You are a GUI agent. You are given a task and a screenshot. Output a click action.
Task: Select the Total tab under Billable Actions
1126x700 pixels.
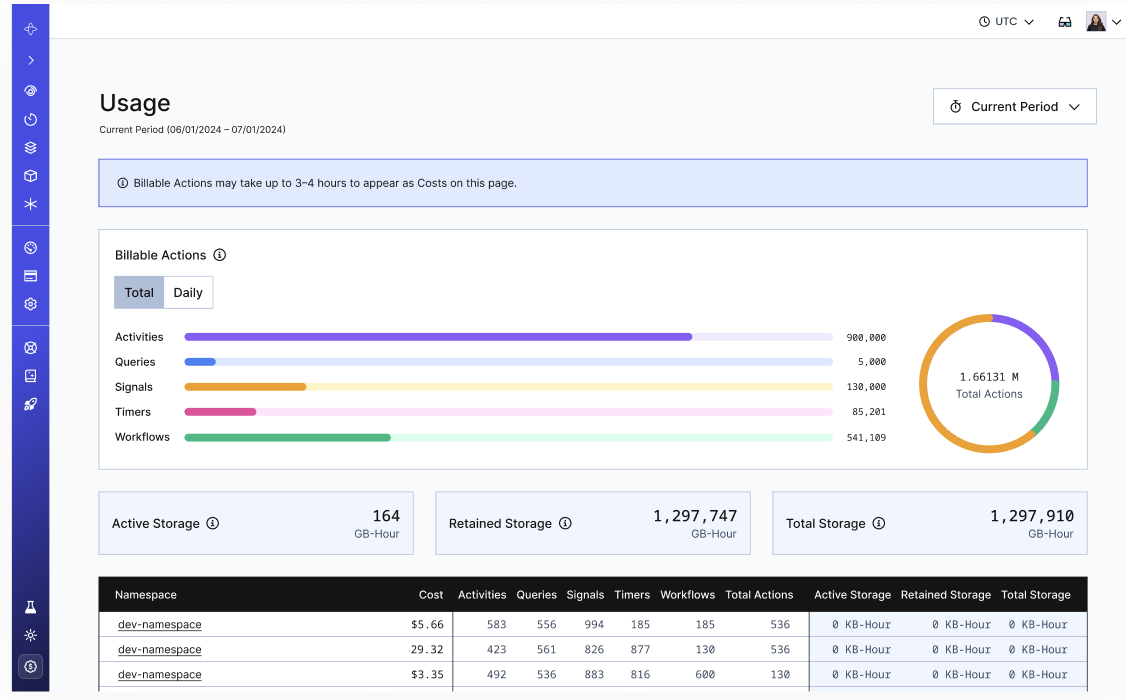[138, 292]
